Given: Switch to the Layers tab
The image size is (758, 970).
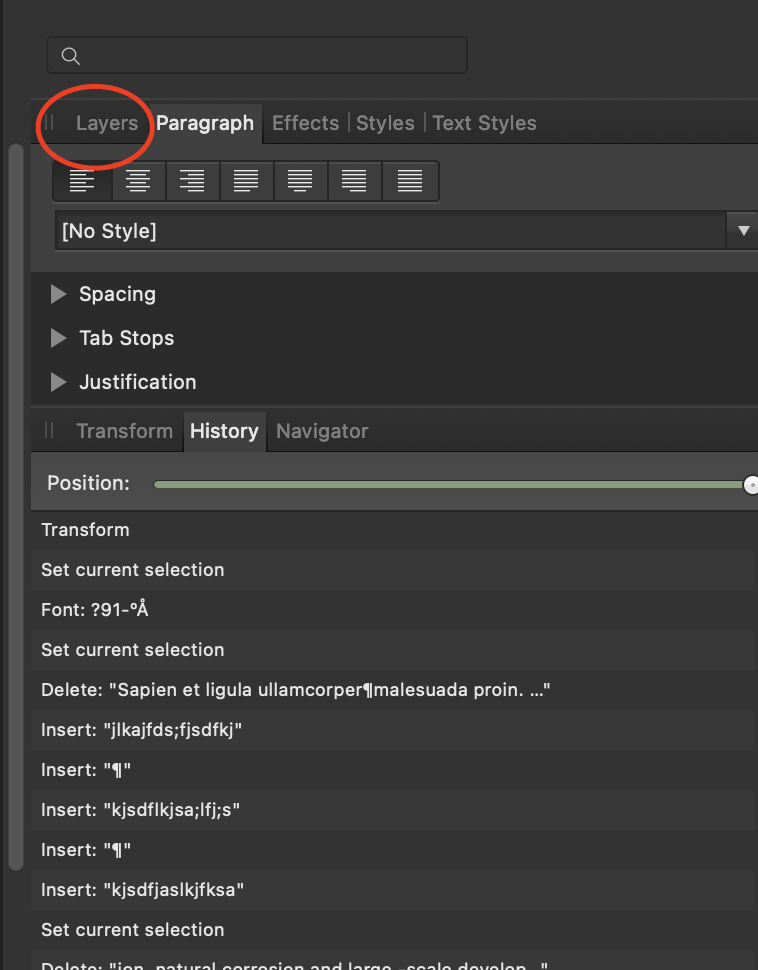Looking at the screenshot, I should click(107, 123).
